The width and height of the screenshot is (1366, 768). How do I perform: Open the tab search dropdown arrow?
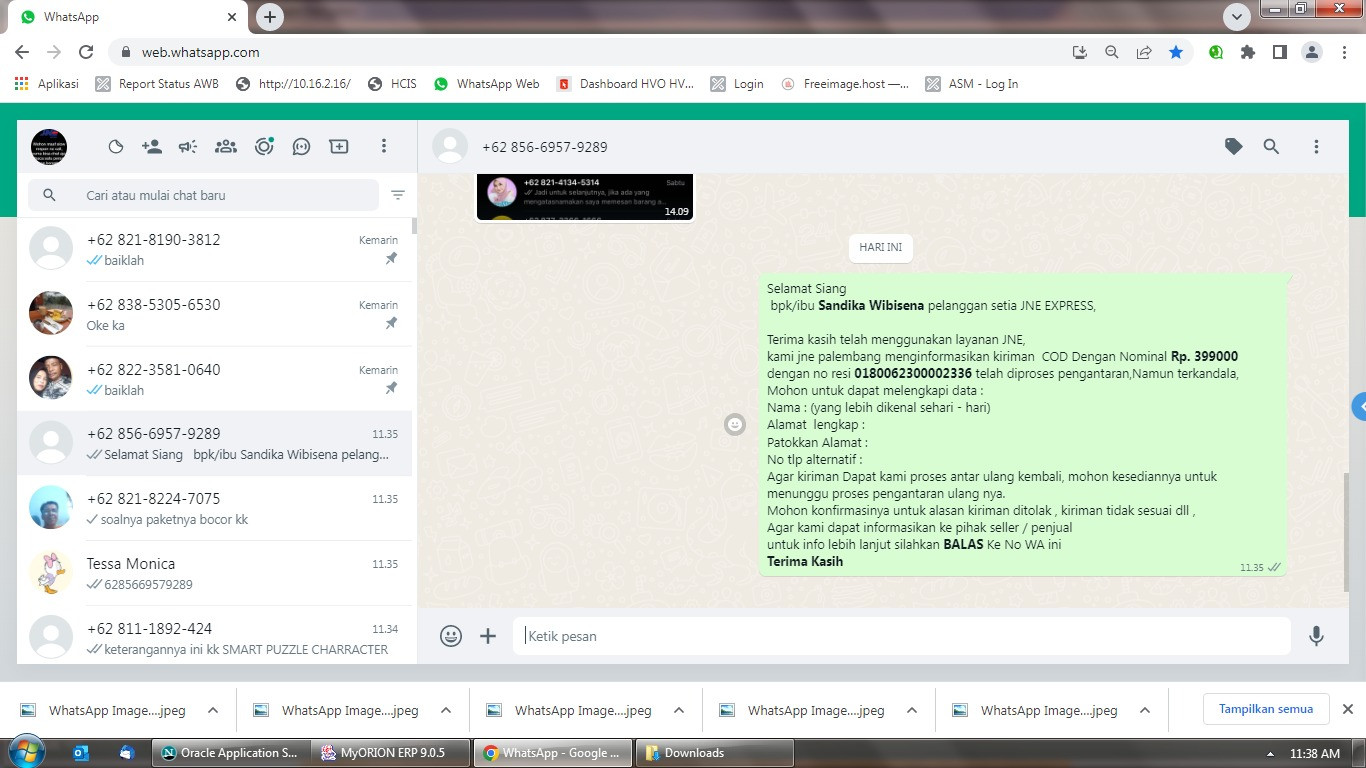point(1237,16)
